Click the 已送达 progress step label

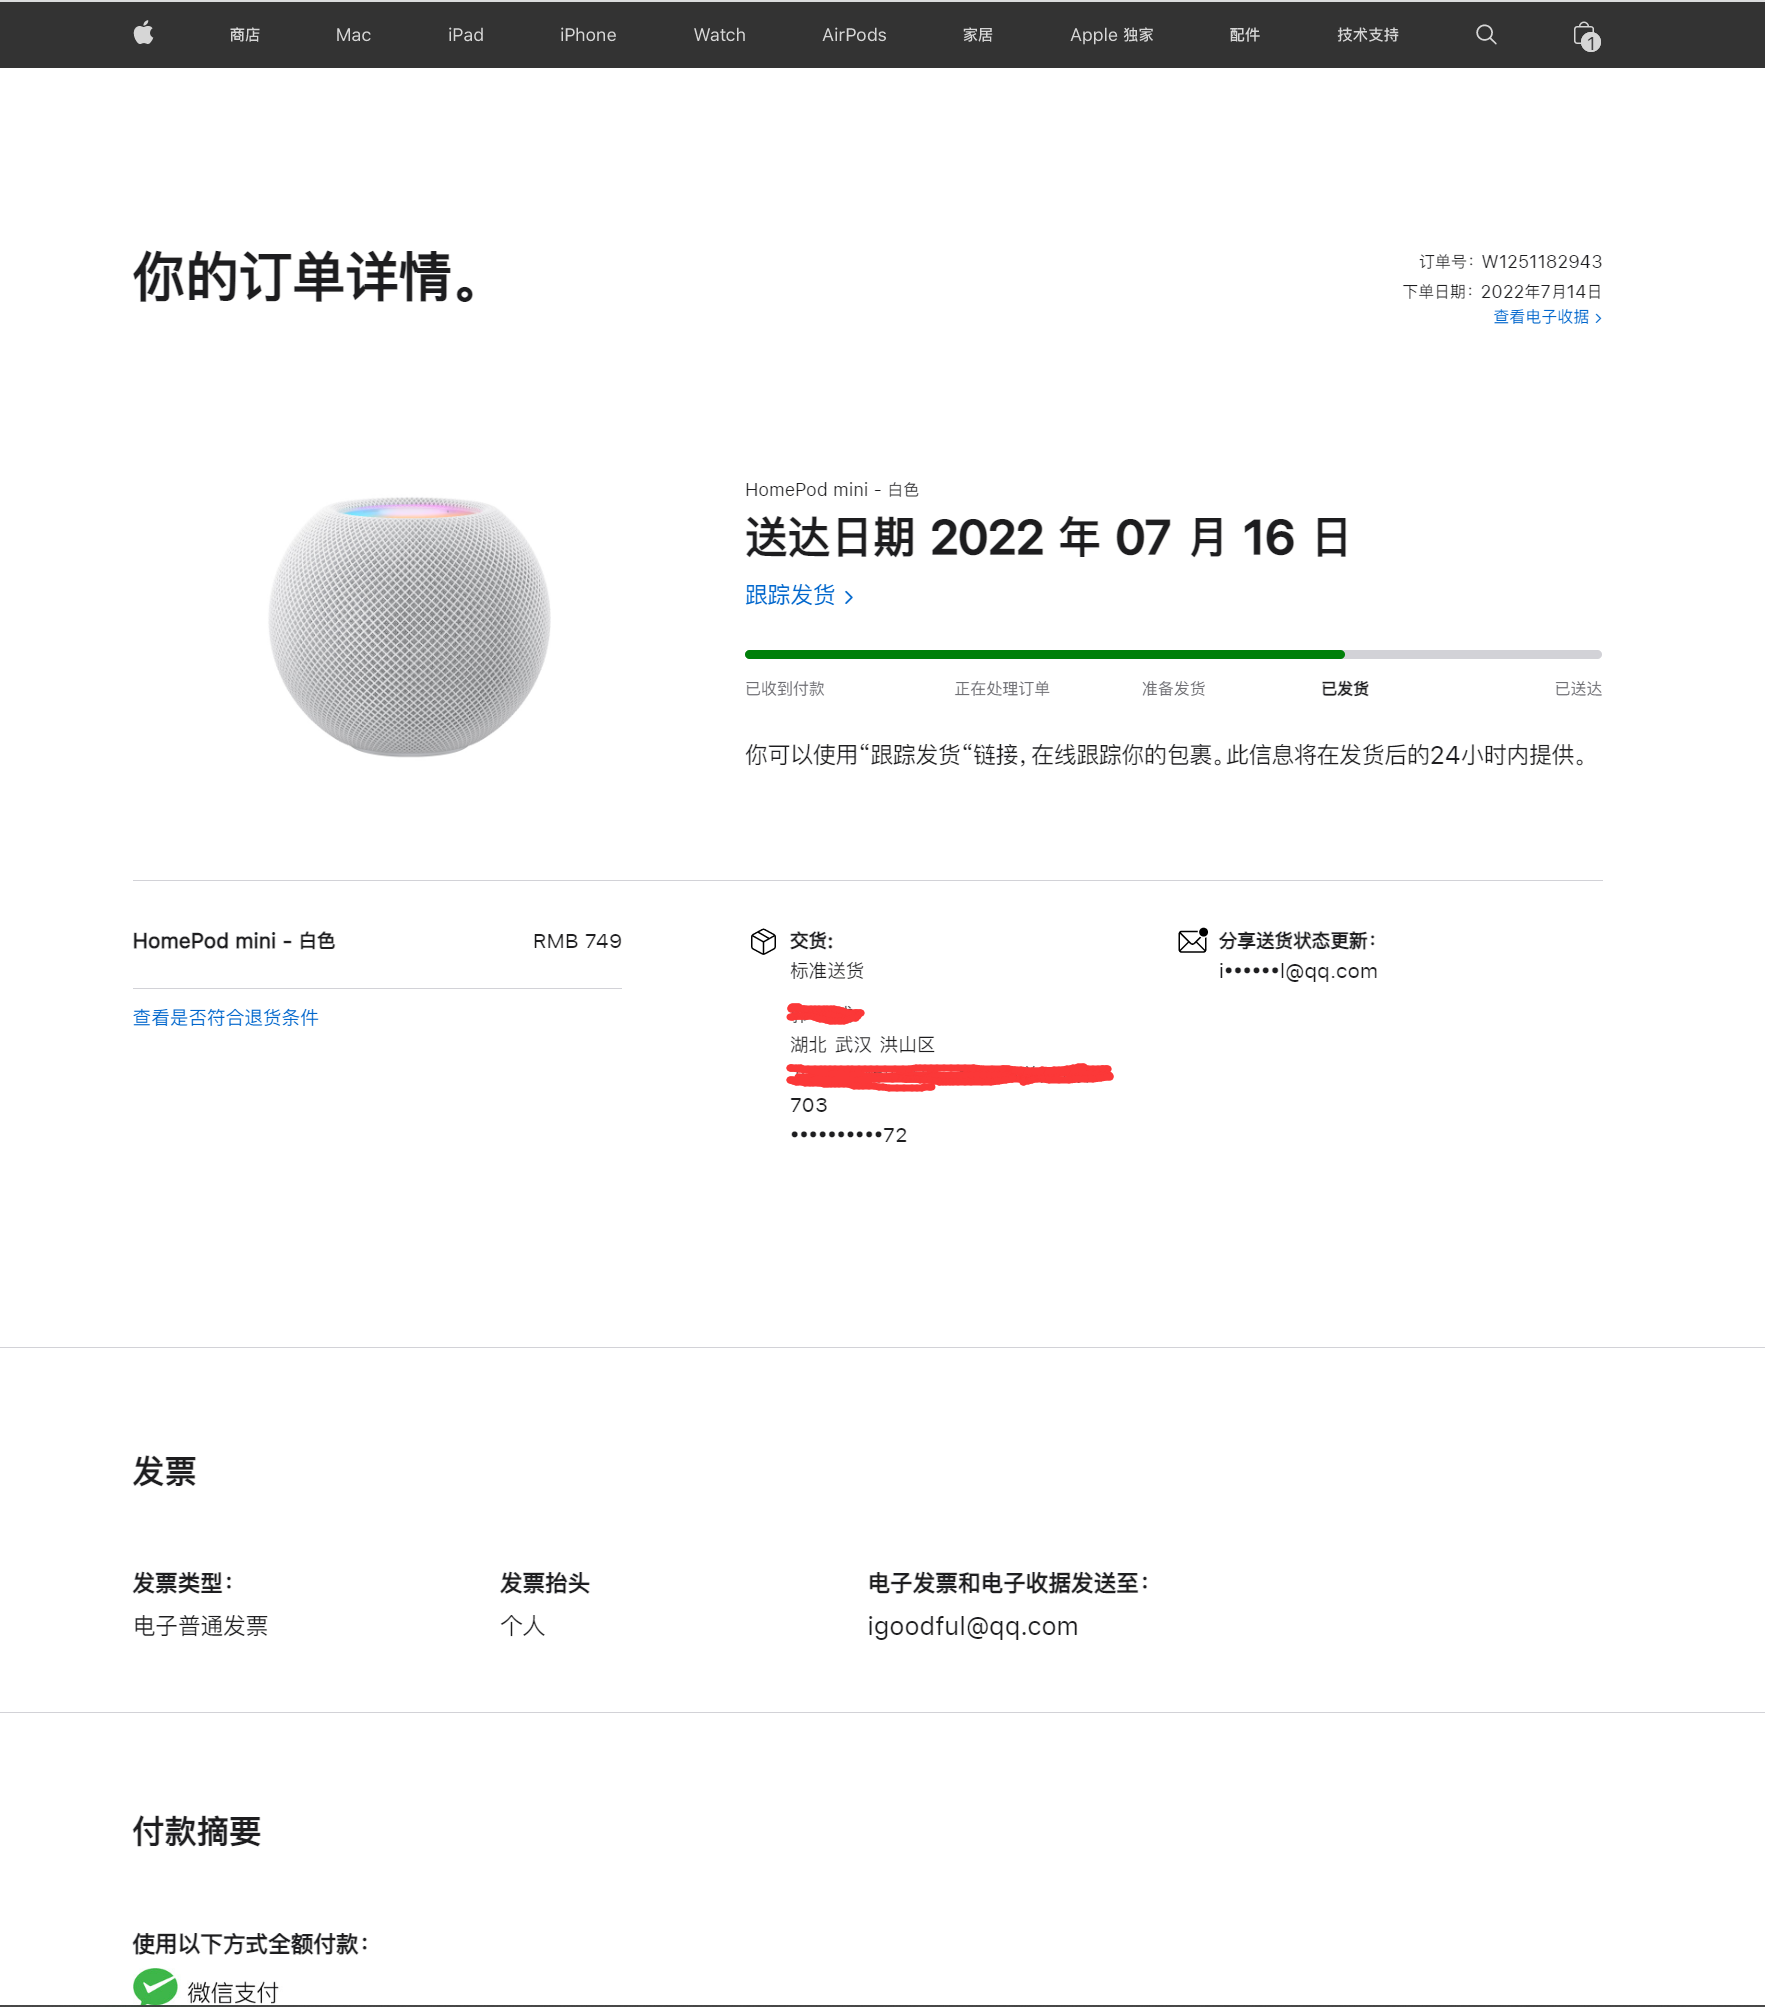(x=1579, y=689)
